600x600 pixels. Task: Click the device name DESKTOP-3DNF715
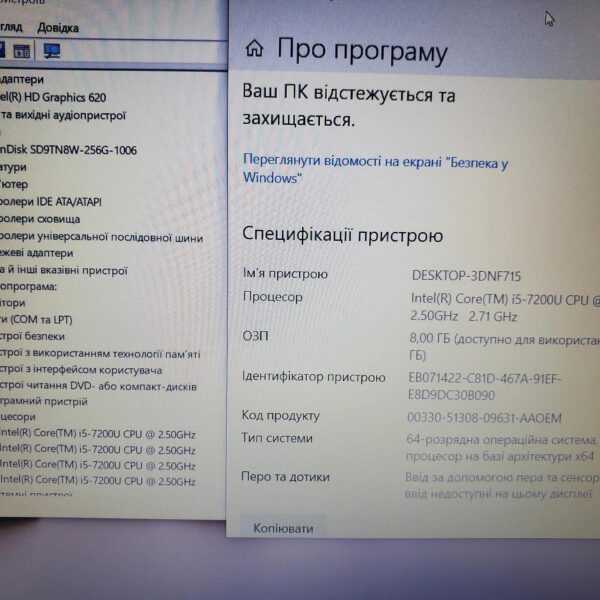pos(466,276)
